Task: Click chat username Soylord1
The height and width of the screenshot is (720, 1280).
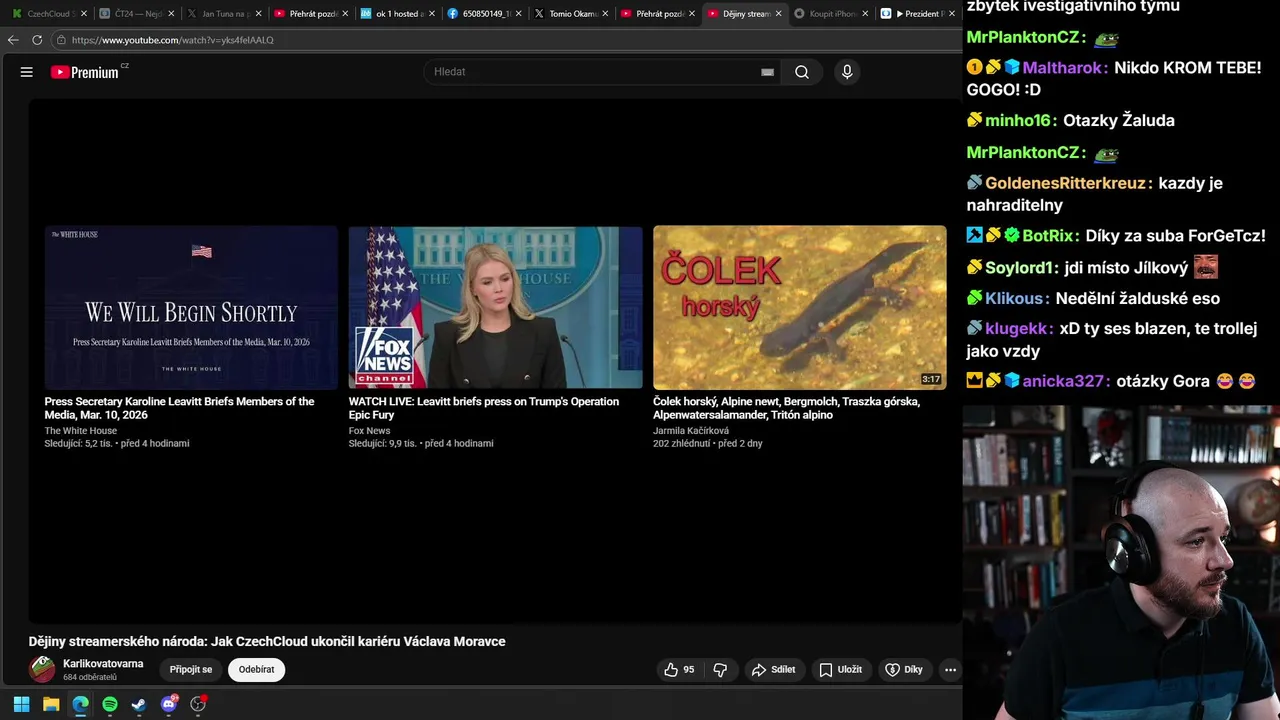Action: [1021, 268]
